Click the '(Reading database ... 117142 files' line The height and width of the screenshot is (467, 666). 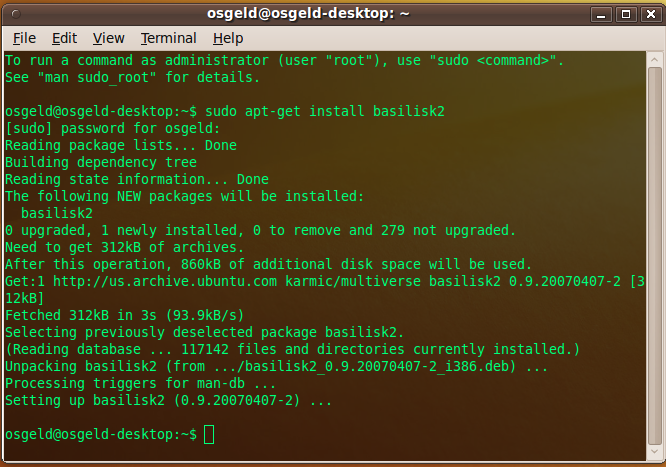(x=293, y=349)
